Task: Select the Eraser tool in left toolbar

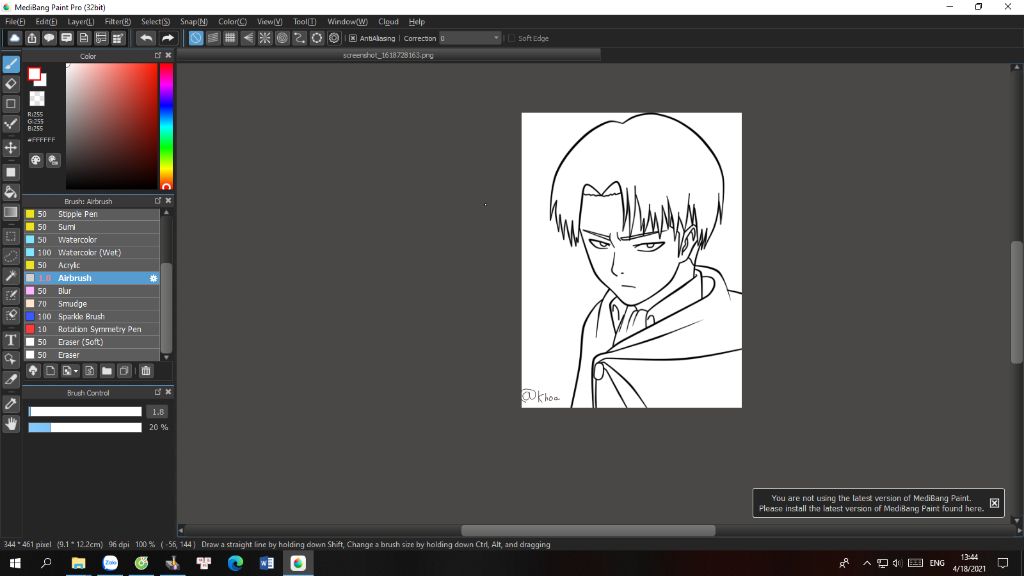Action: (11, 84)
